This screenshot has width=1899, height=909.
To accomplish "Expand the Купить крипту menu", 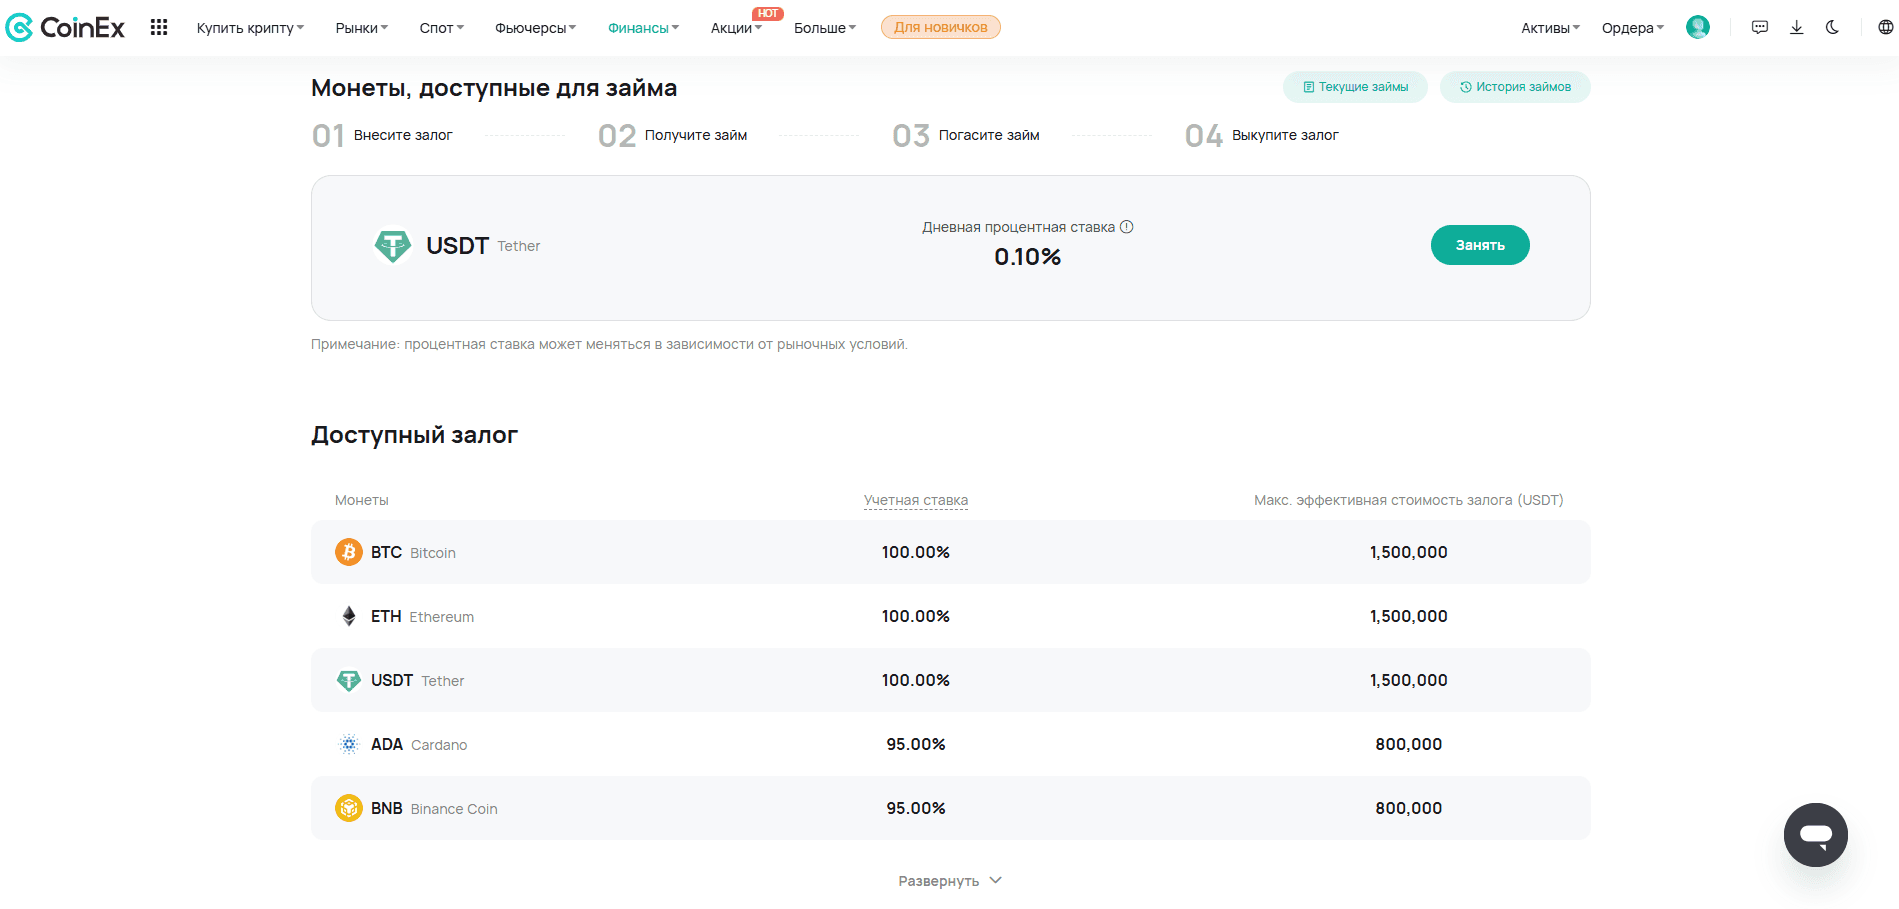I will [250, 28].
